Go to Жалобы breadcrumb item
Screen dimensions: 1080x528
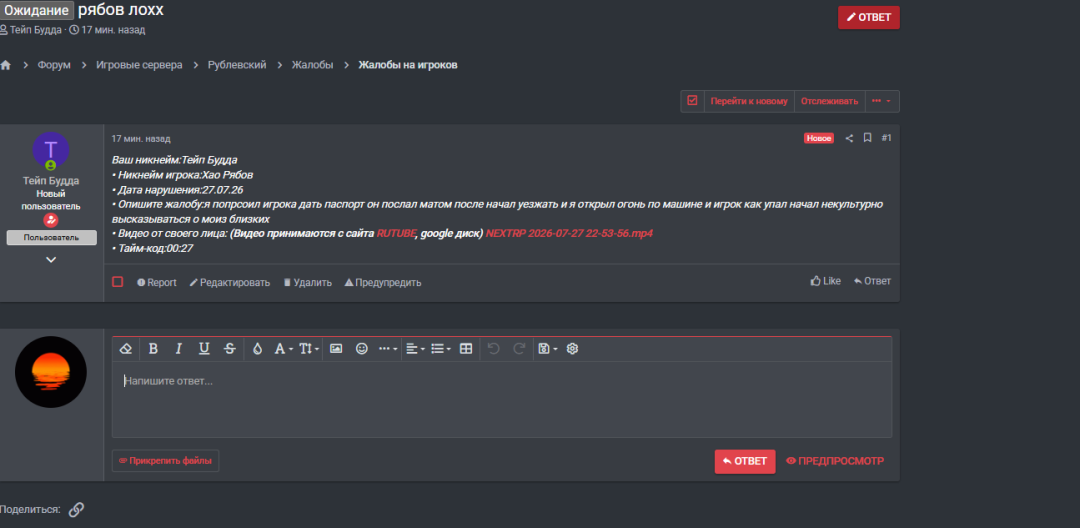coord(313,65)
